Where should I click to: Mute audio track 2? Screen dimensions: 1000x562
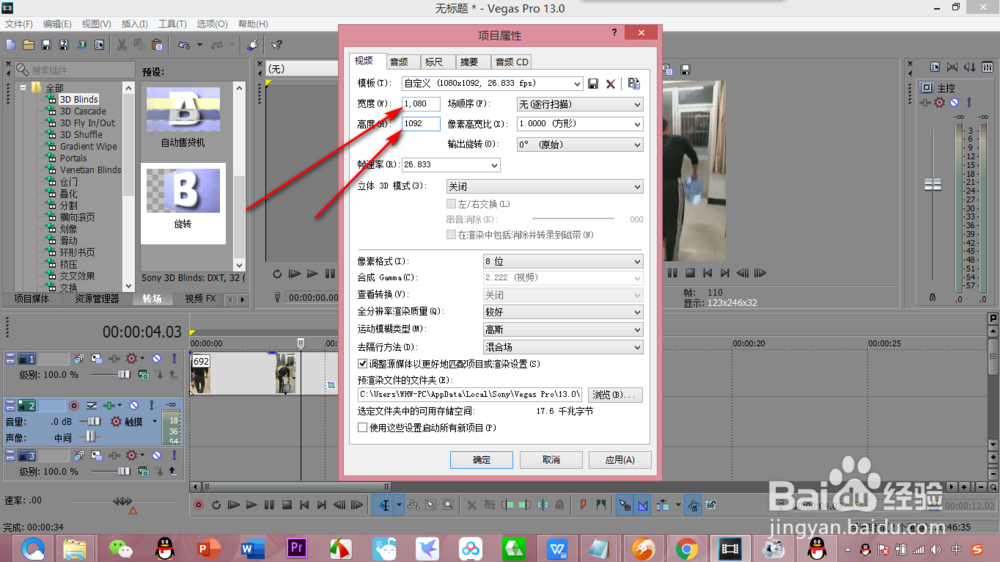pyautogui.click(x=133, y=406)
